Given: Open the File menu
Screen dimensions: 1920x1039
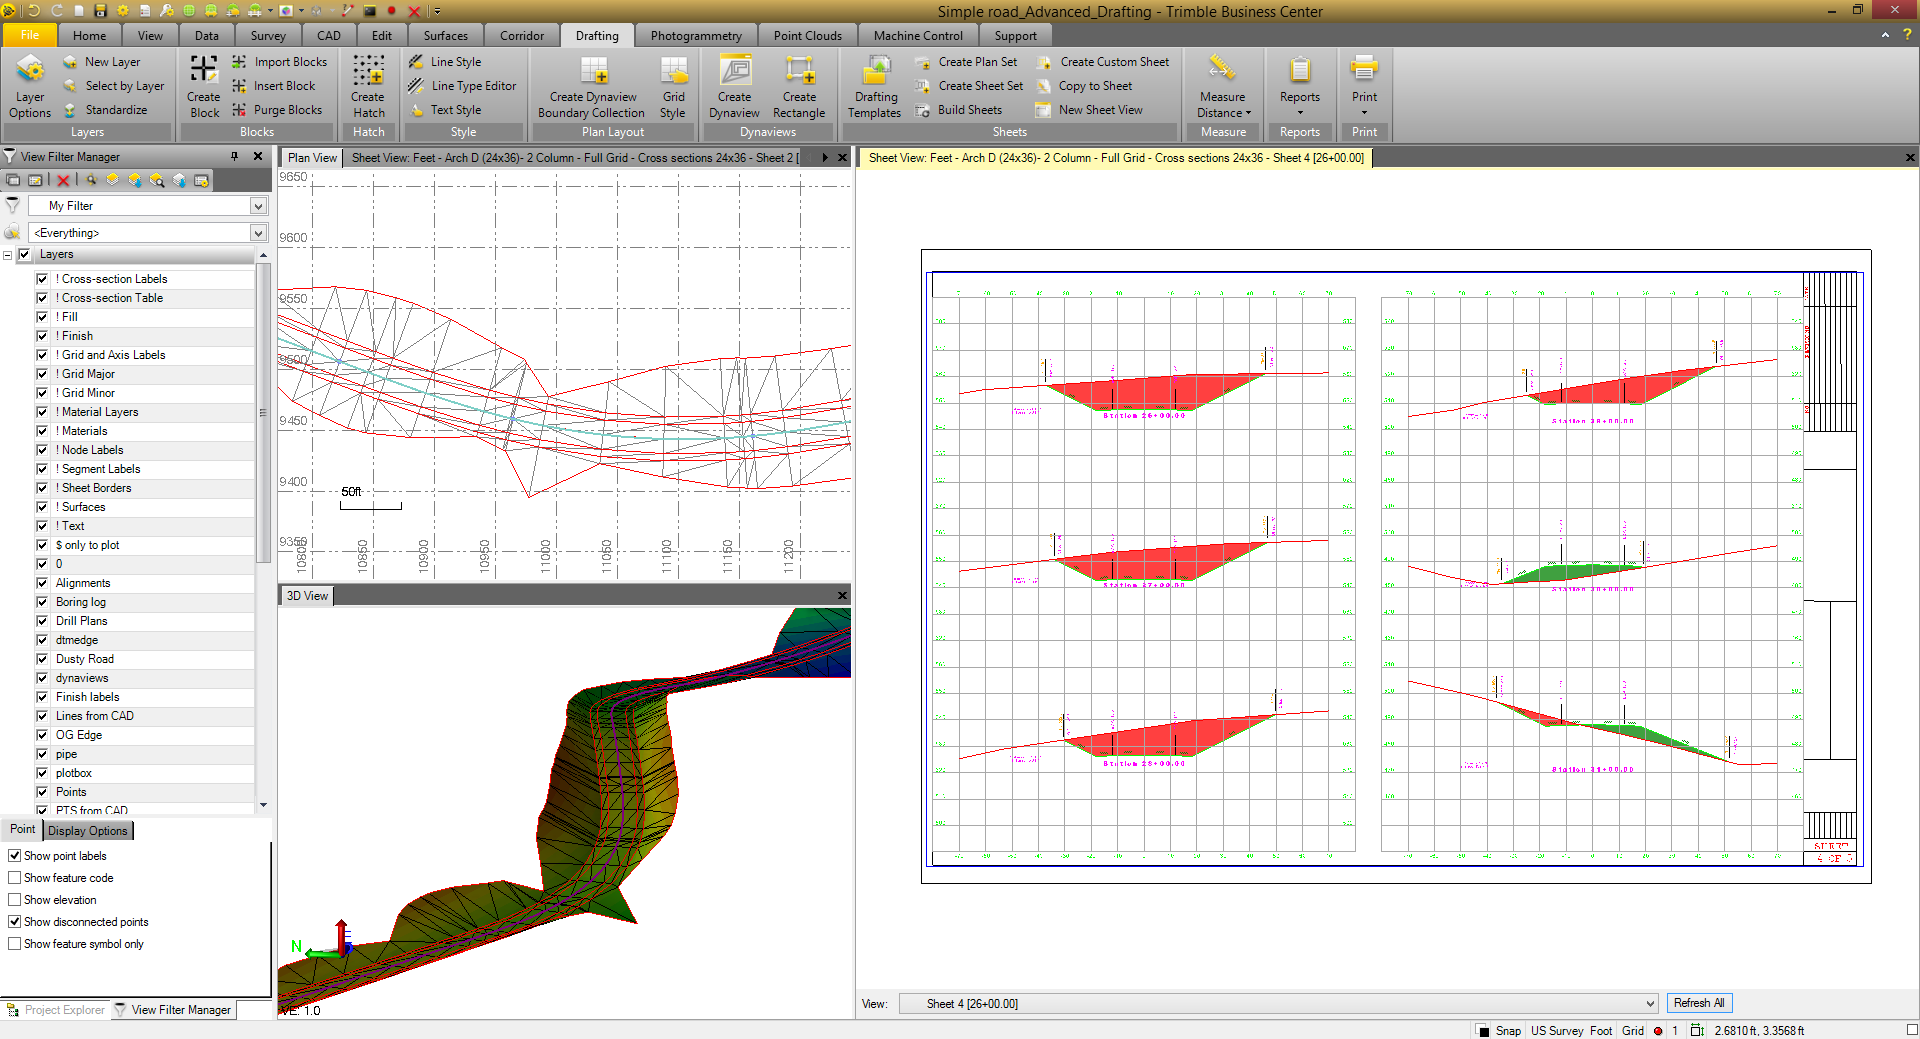Looking at the screenshot, I should 30,35.
